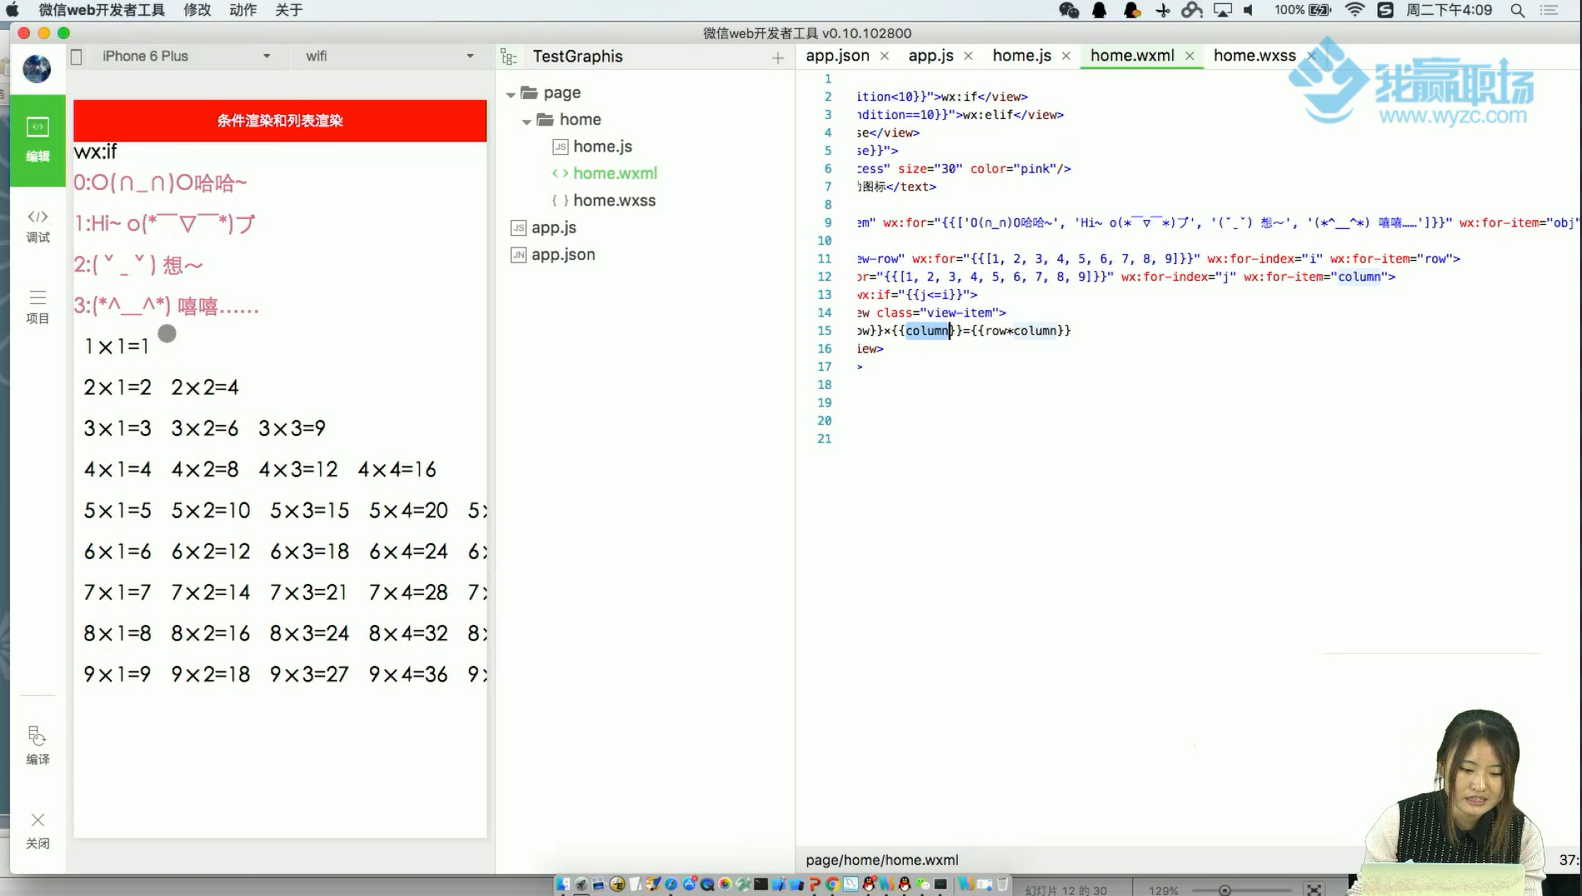Screen dimensions: 1582x896
Task: Click the selected 'column' word on line 15
Action: [x=927, y=331]
